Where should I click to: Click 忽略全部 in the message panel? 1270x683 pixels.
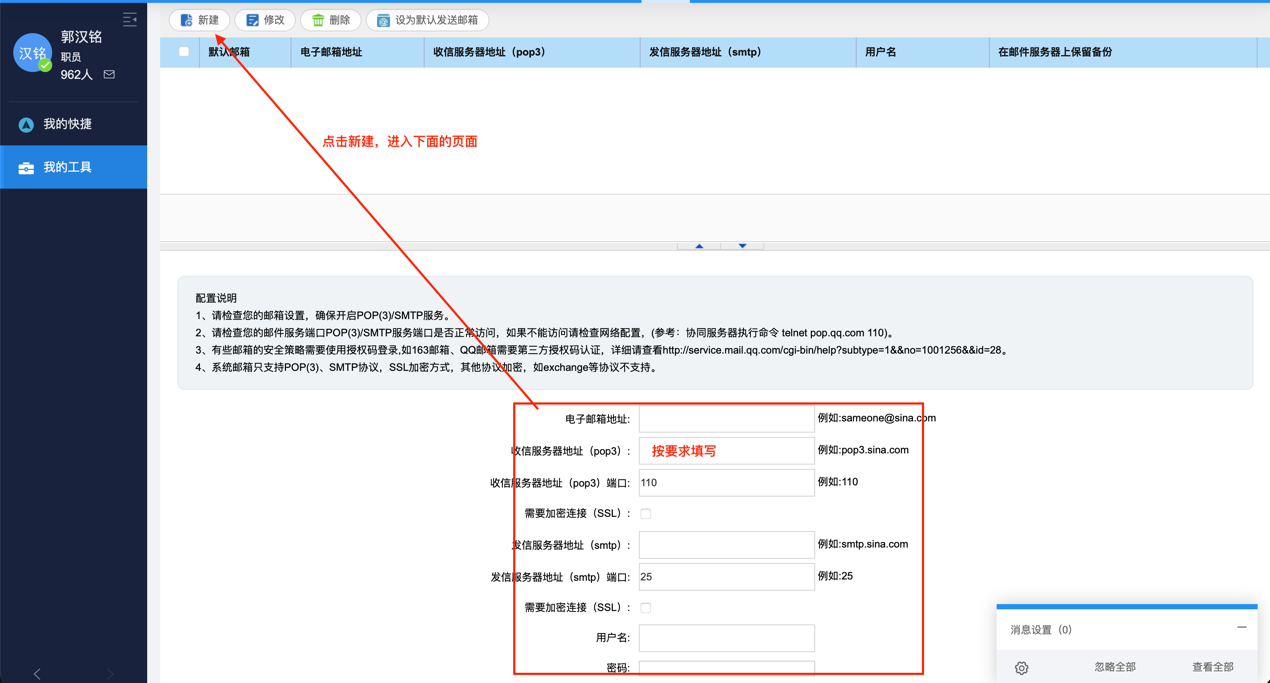point(1114,667)
